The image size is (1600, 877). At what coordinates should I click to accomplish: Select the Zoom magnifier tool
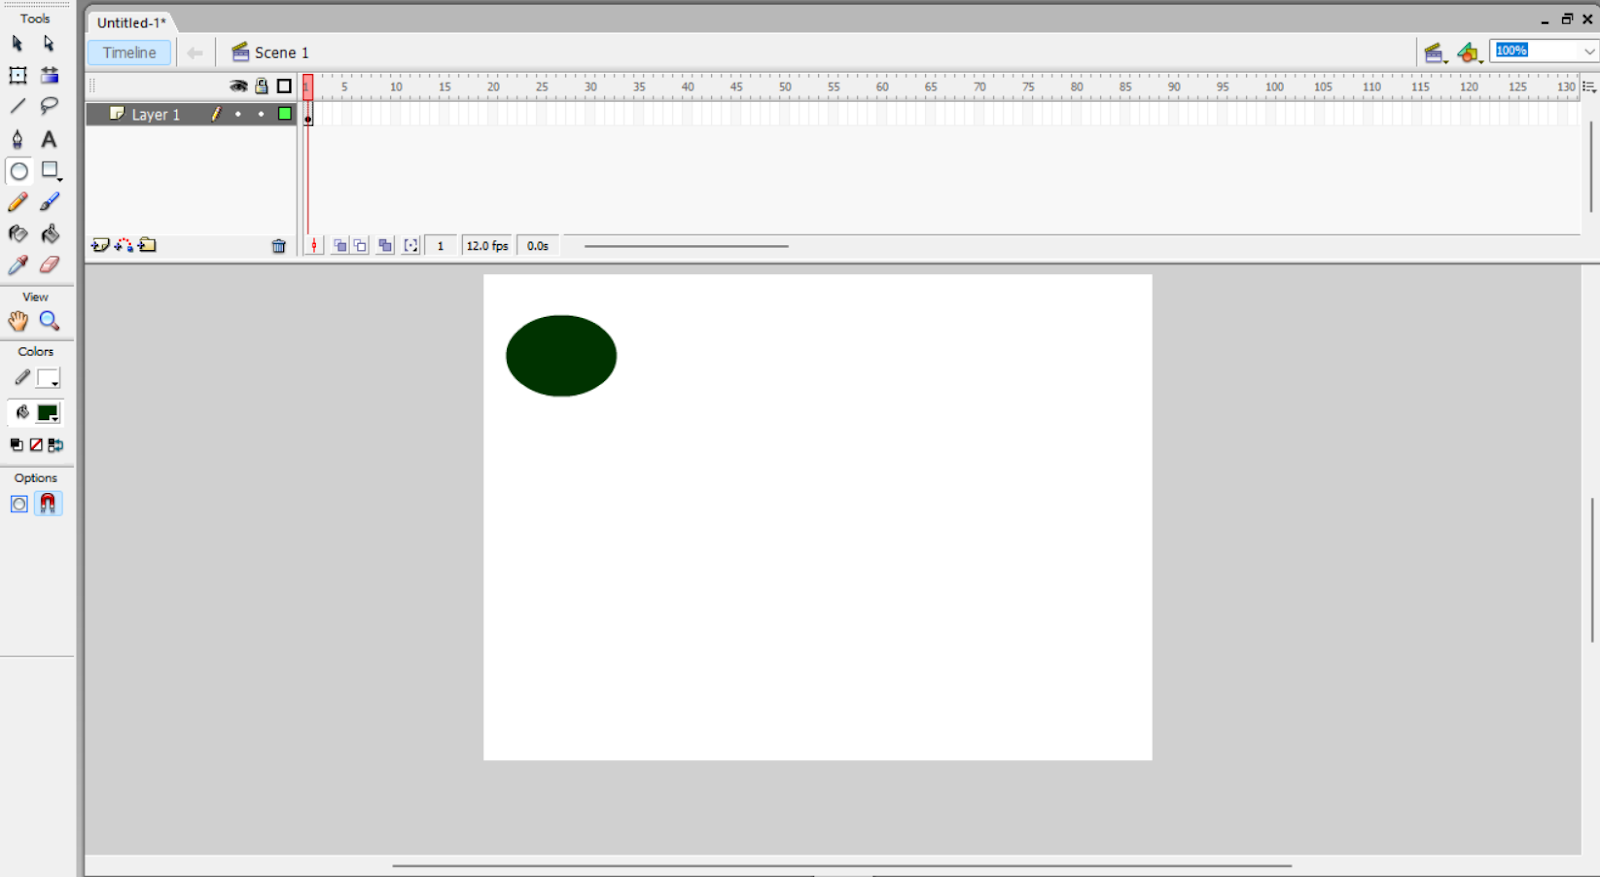pos(49,321)
